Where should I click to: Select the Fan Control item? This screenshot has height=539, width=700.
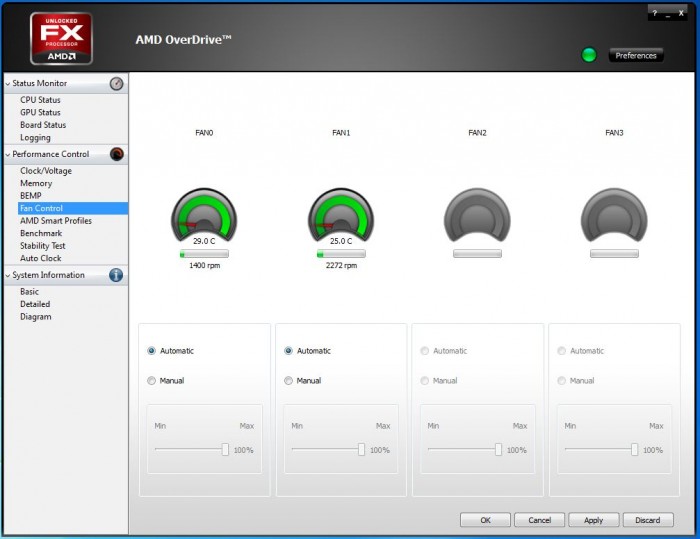[x=73, y=208]
